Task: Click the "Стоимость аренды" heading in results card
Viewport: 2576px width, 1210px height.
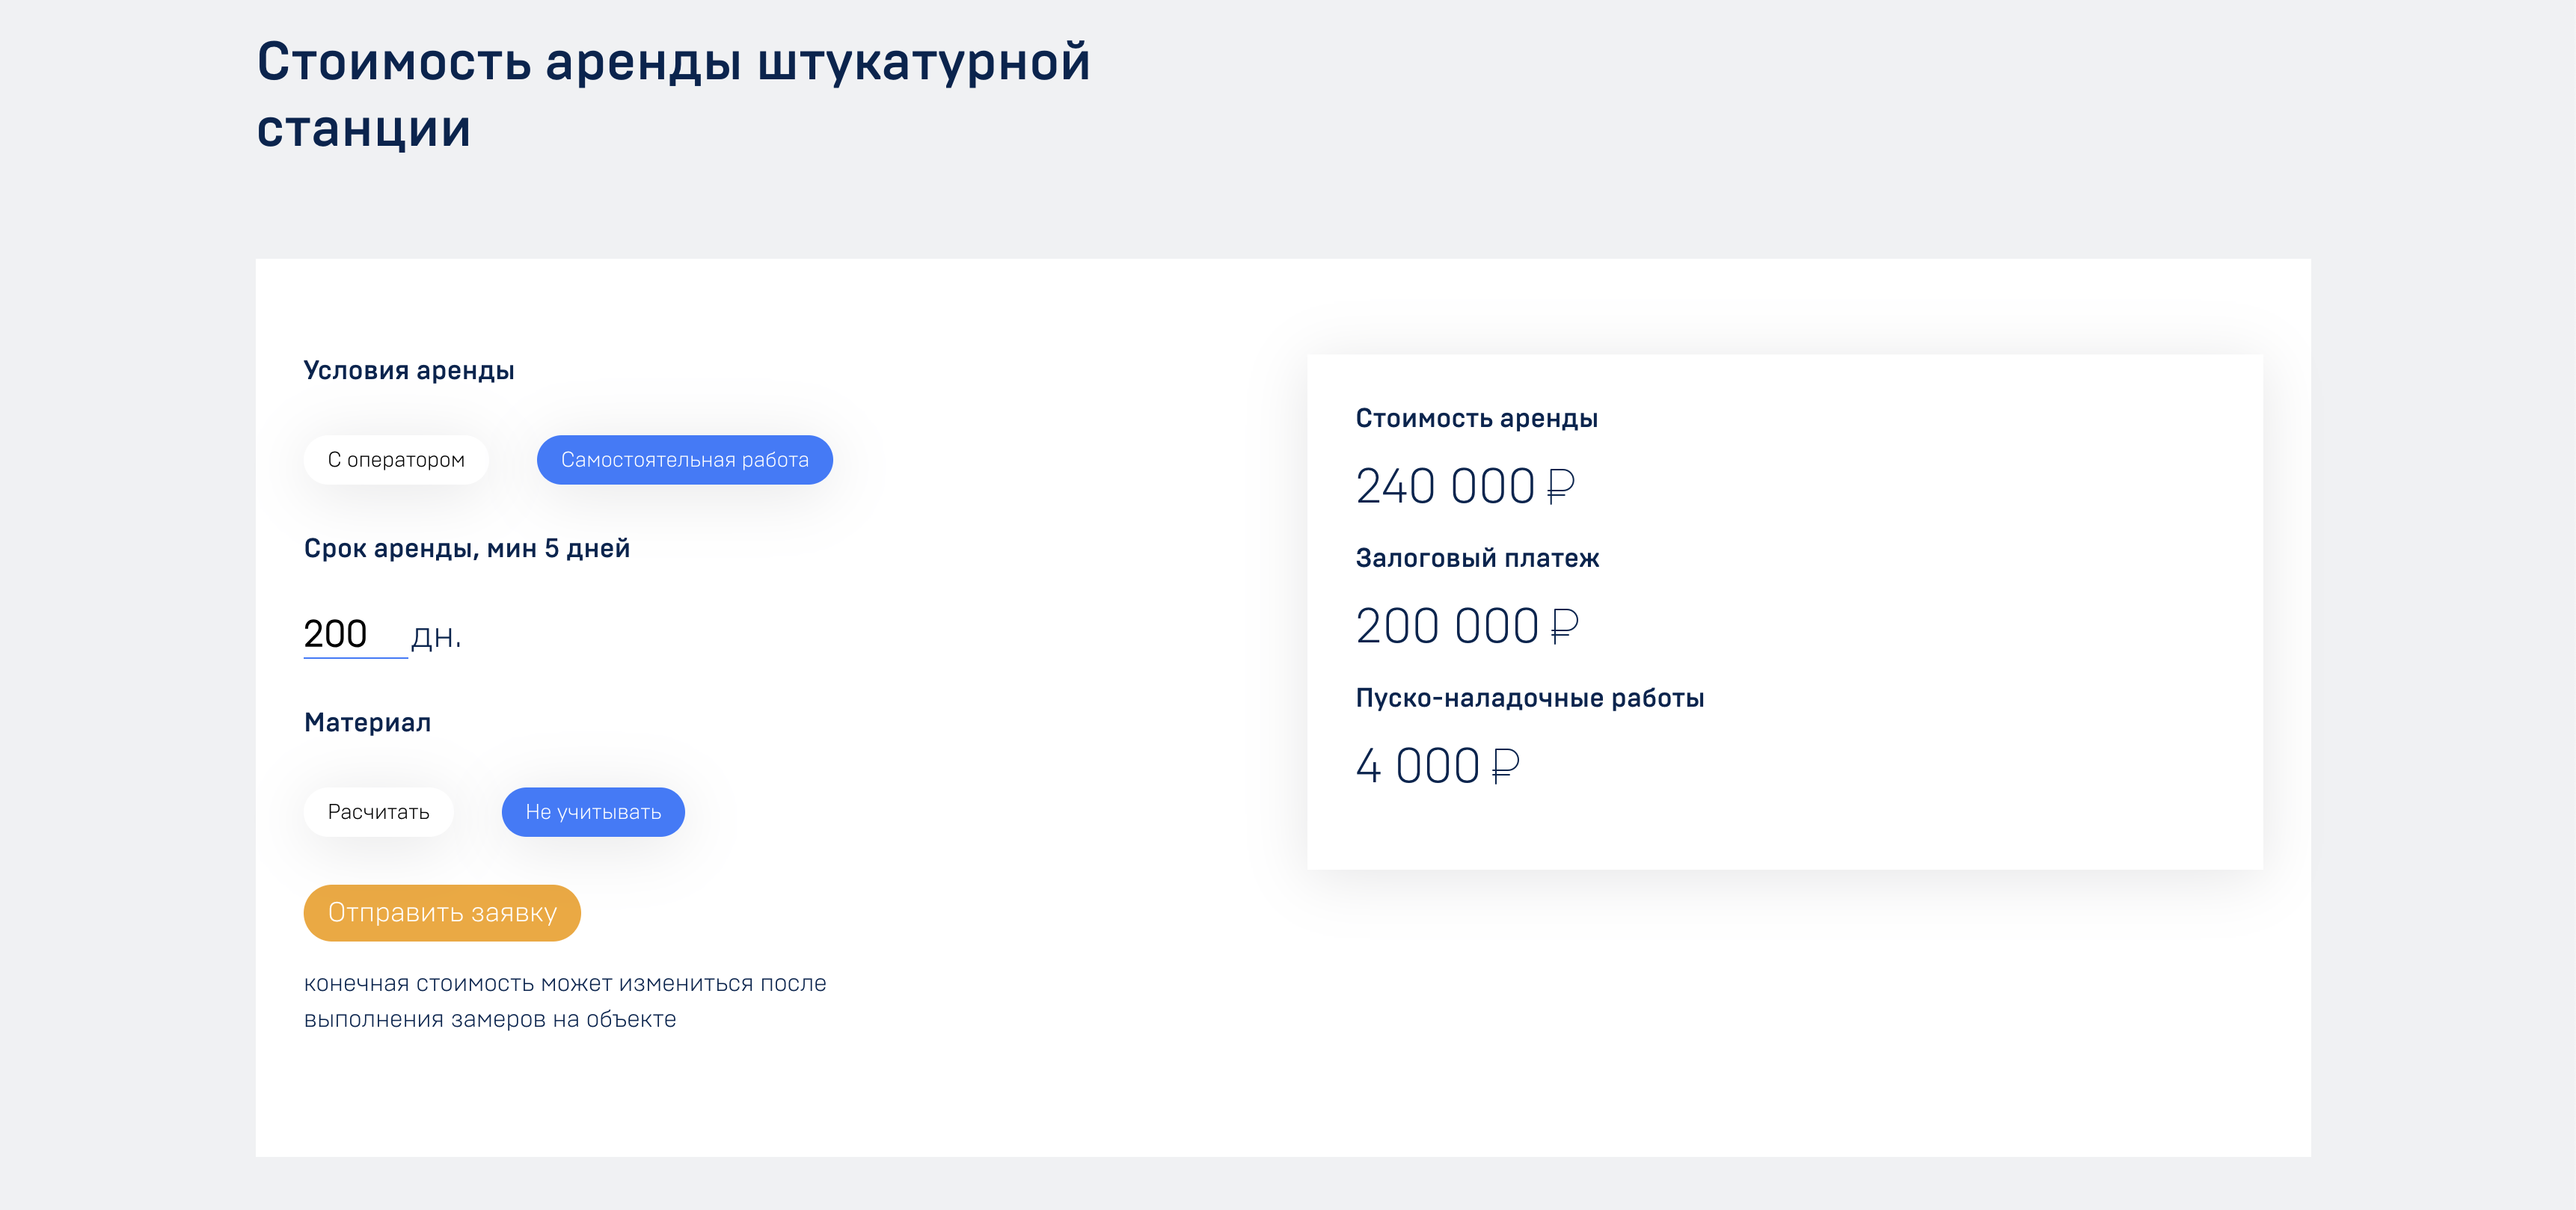Action: (x=1476, y=419)
